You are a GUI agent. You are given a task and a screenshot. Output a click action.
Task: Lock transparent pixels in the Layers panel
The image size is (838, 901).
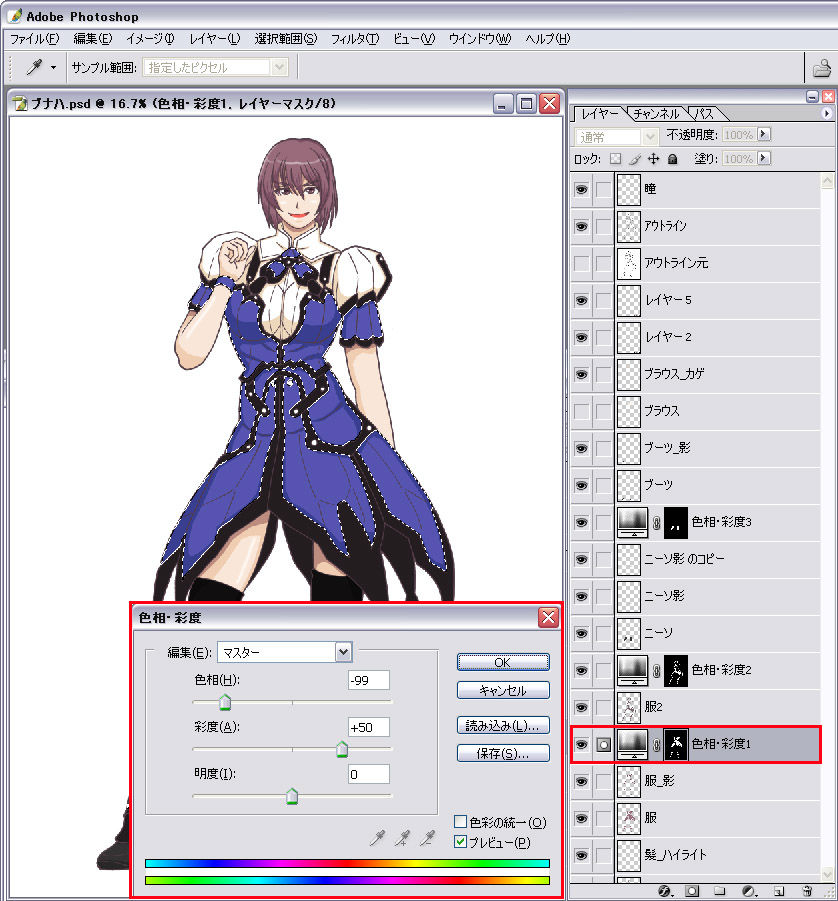(x=616, y=159)
